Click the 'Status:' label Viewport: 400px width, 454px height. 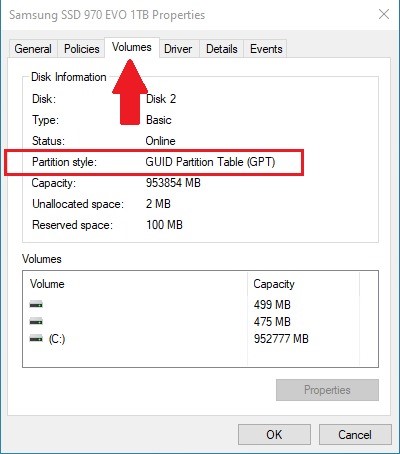(x=48, y=141)
